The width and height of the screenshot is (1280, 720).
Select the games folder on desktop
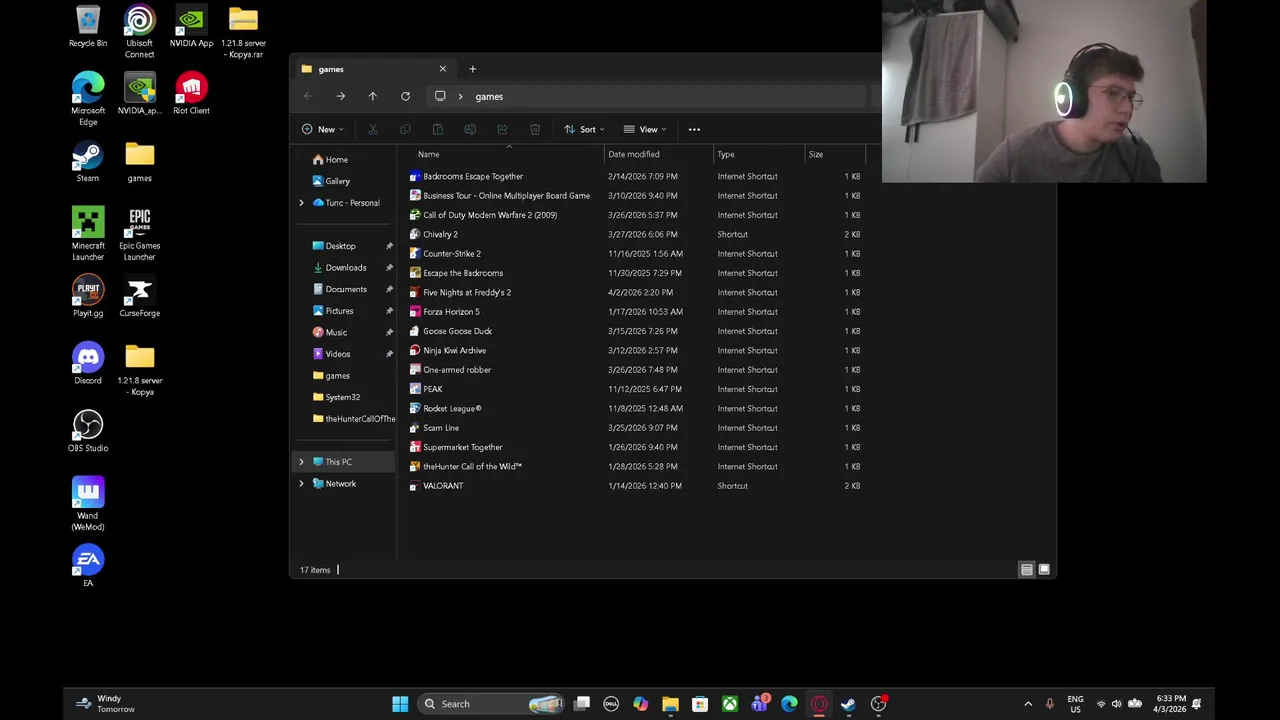(139, 162)
